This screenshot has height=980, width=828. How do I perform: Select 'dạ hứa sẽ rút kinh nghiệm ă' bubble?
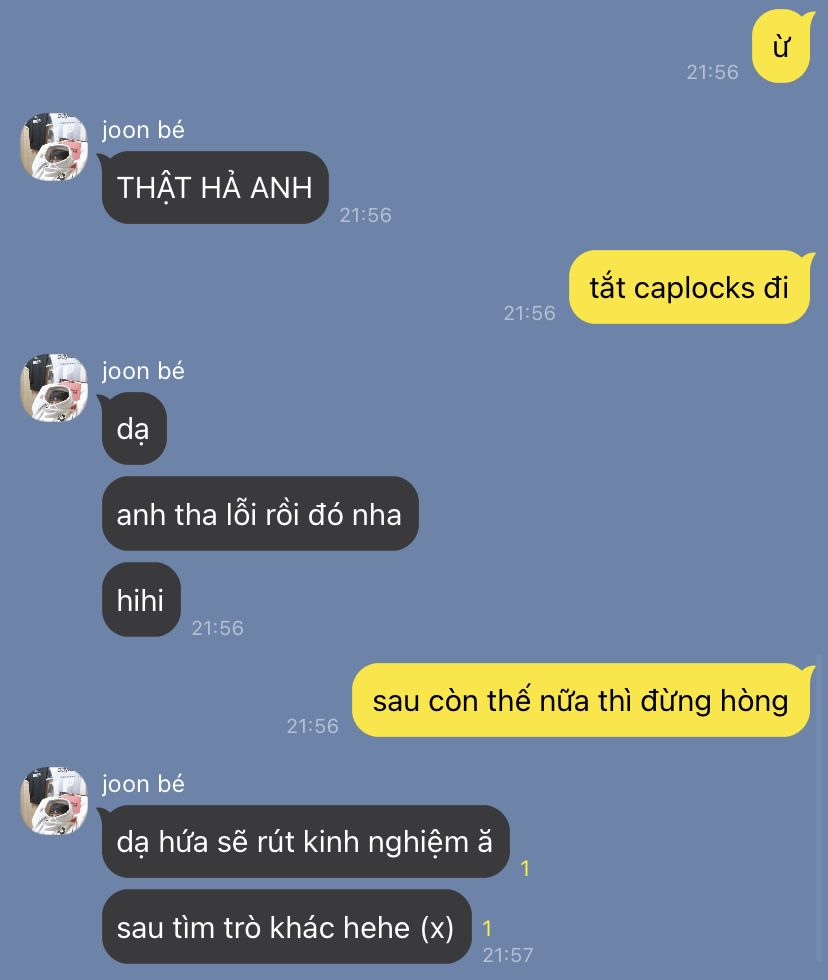tap(305, 841)
